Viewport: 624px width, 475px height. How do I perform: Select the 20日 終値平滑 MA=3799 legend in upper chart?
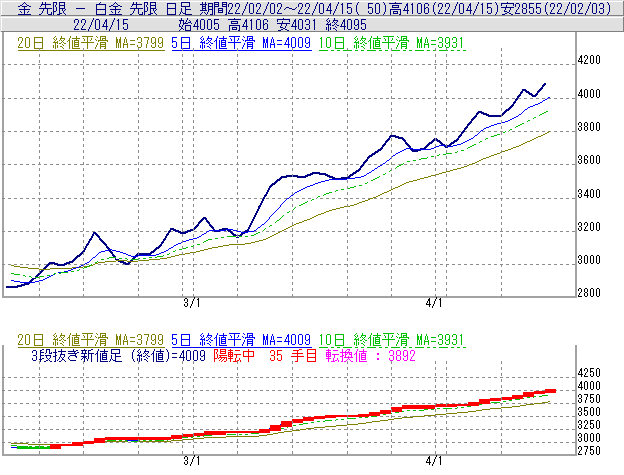[90, 43]
